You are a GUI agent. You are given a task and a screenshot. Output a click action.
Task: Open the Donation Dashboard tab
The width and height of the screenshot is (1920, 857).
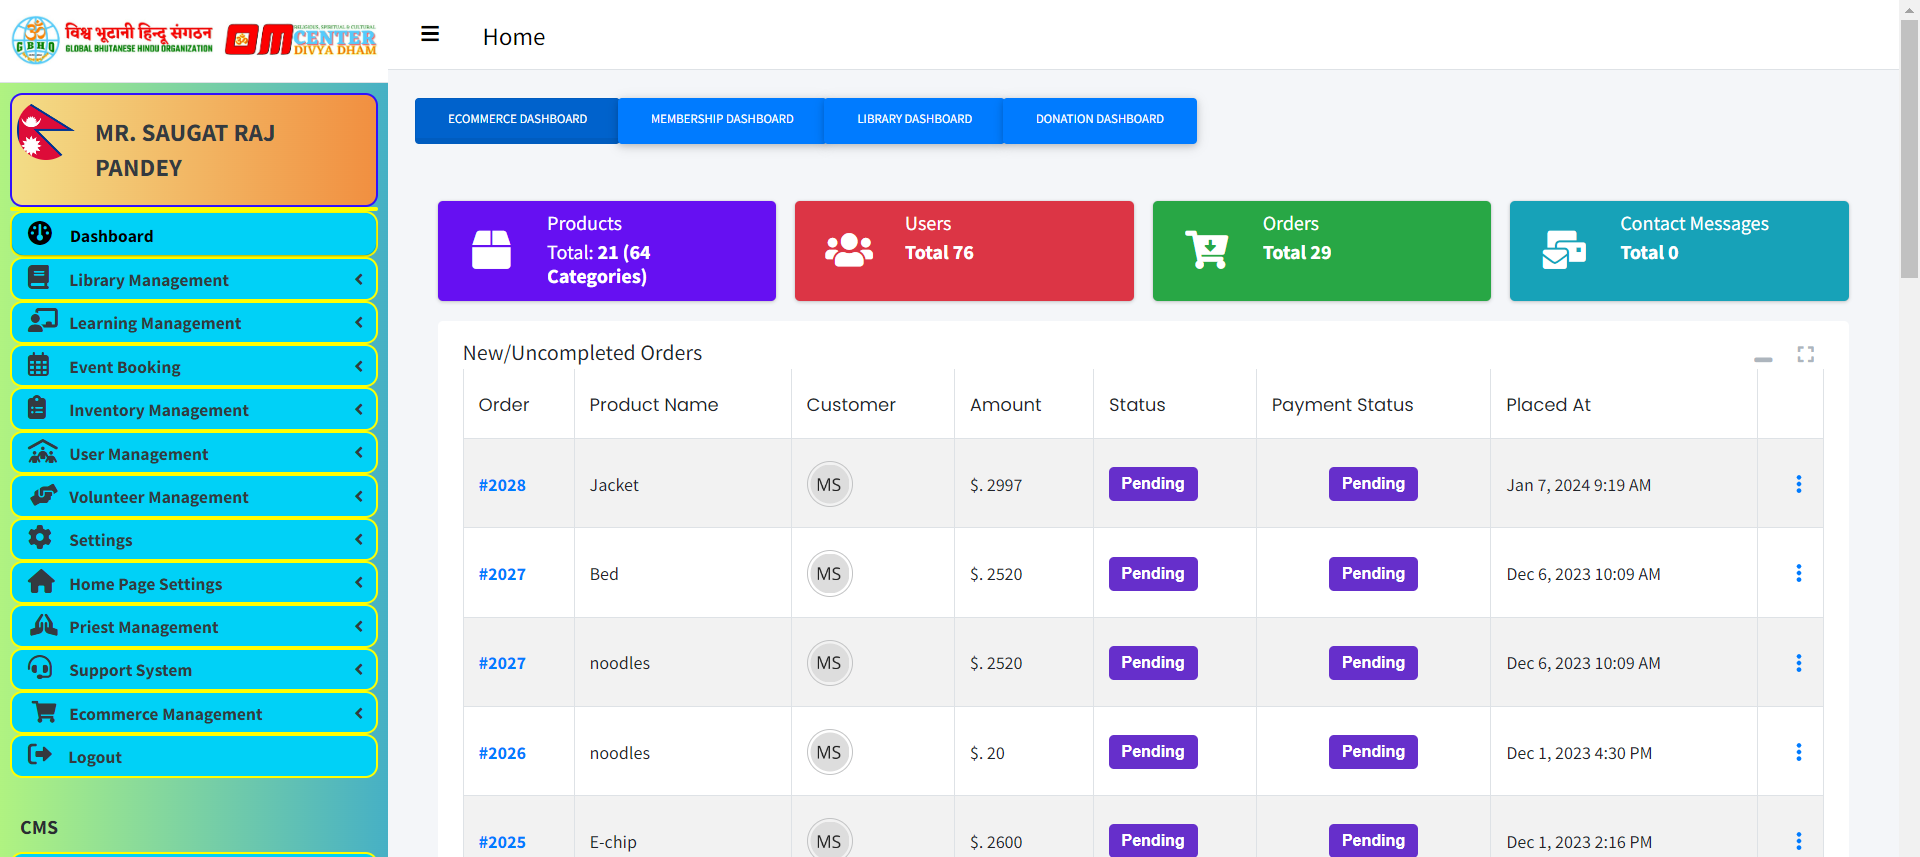tap(1099, 120)
